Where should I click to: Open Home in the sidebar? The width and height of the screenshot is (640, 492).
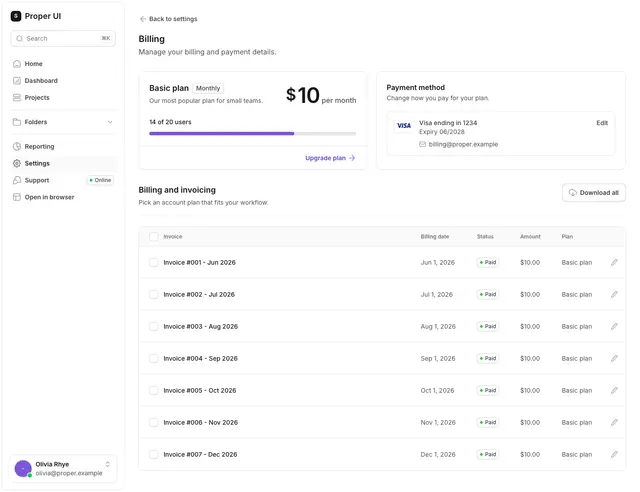pyautogui.click(x=63, y=64)
